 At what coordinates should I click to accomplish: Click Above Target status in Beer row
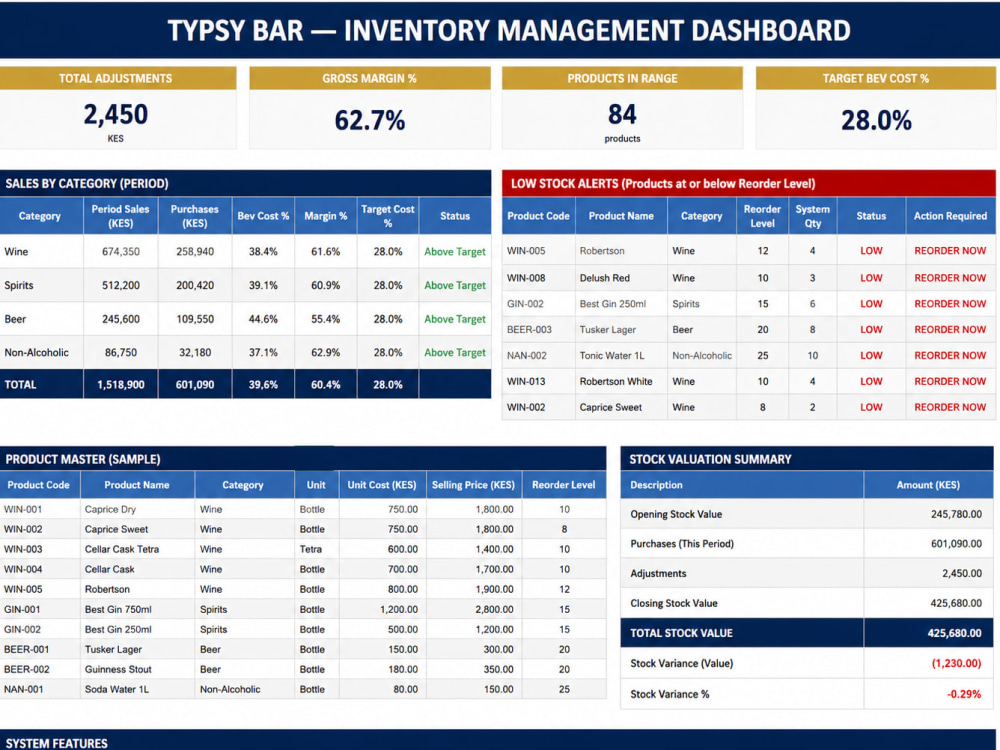[x=455, y=319]
